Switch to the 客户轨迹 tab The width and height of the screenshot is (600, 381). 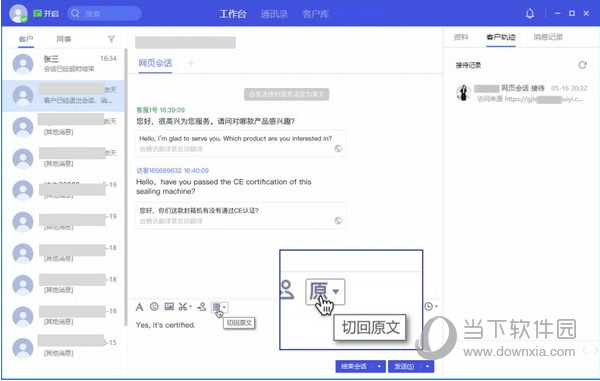[x=501, y=37]
